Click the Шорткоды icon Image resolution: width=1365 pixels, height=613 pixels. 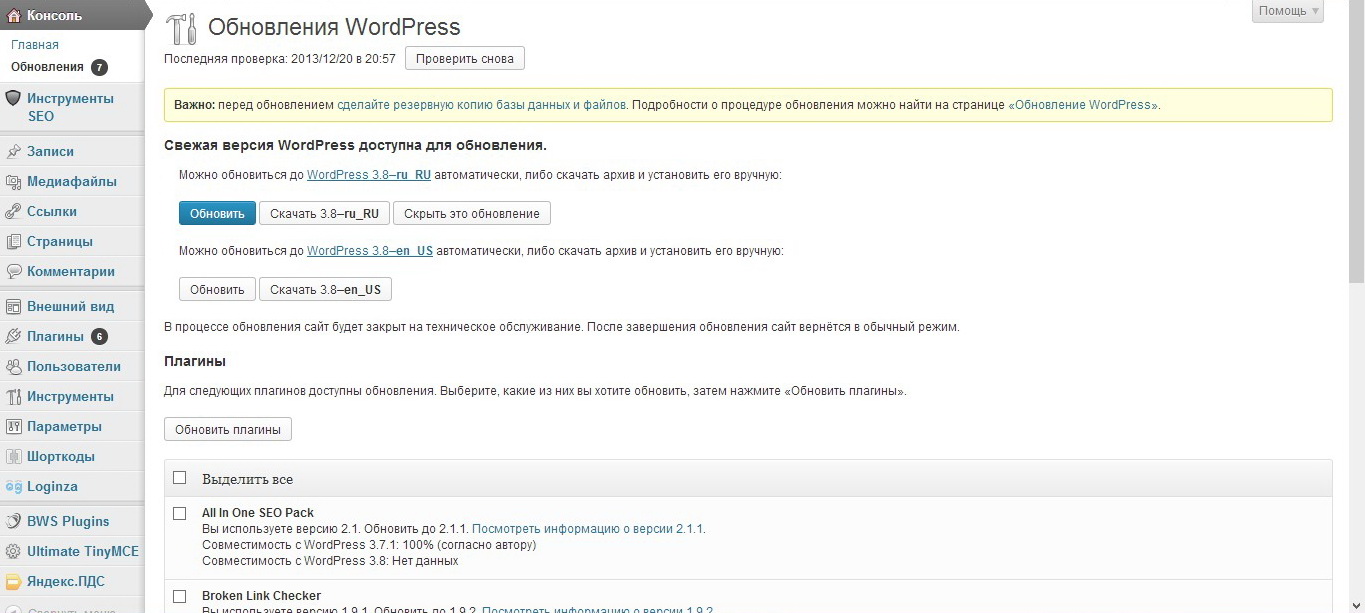pos(13,456)
